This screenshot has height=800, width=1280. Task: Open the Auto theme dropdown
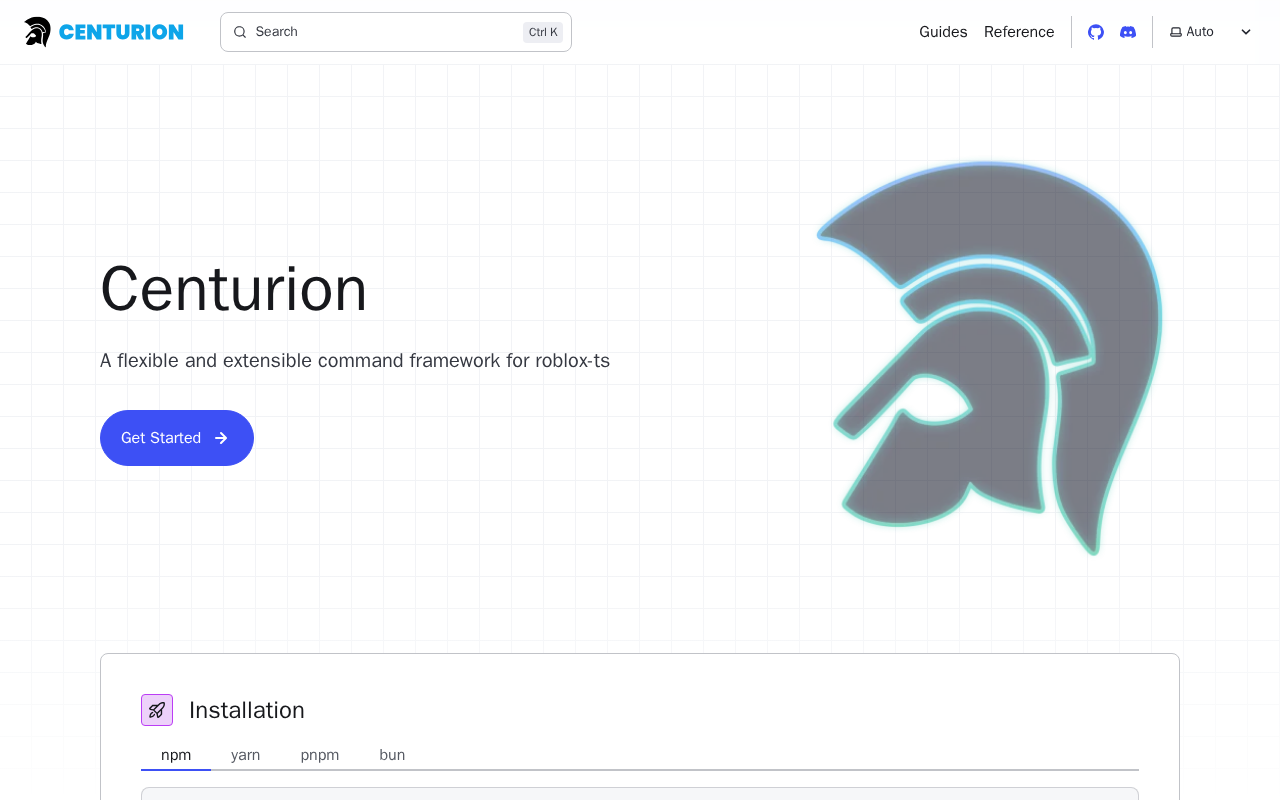pos(1211,32)
